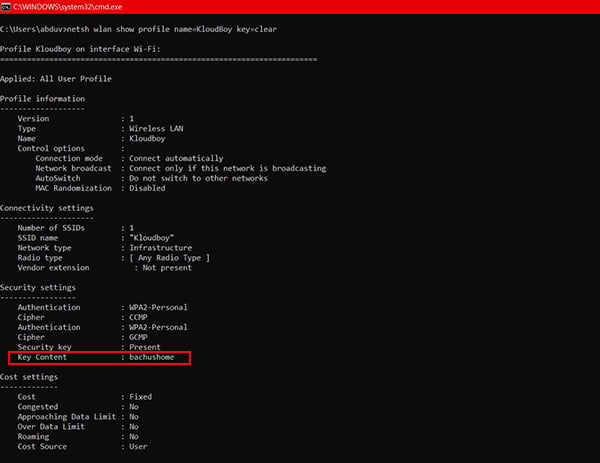Viewport: 600px width, 463px height.
Task: Click the cmd.exe icon in title bar
Action: pos(5,7)
